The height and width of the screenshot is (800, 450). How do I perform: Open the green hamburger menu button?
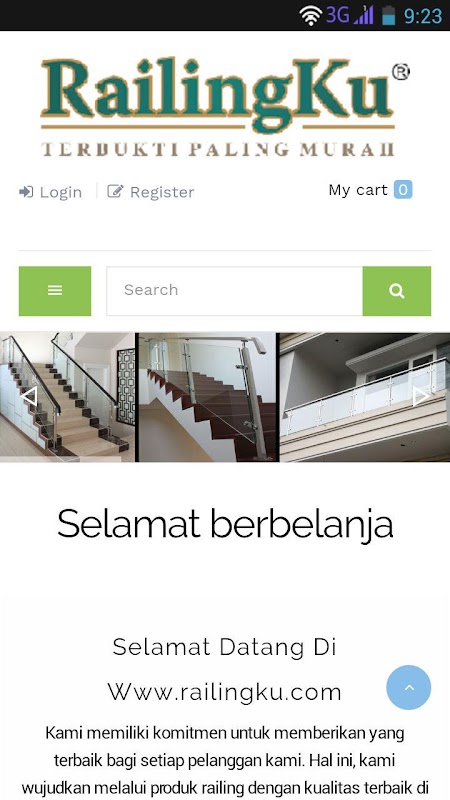coord(55,291)
